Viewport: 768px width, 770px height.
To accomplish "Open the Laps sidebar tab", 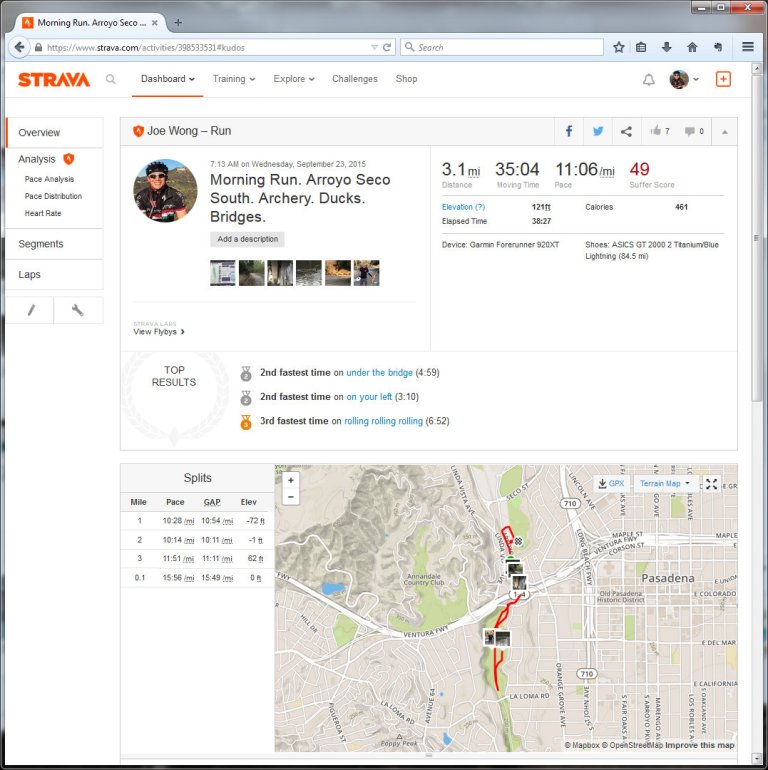I will pyautogui.click(x=55, y=275).
